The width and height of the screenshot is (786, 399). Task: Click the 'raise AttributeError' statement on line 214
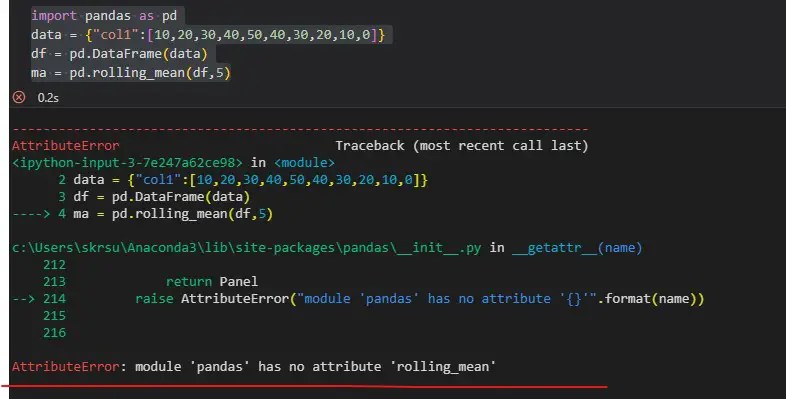(420, 299)
